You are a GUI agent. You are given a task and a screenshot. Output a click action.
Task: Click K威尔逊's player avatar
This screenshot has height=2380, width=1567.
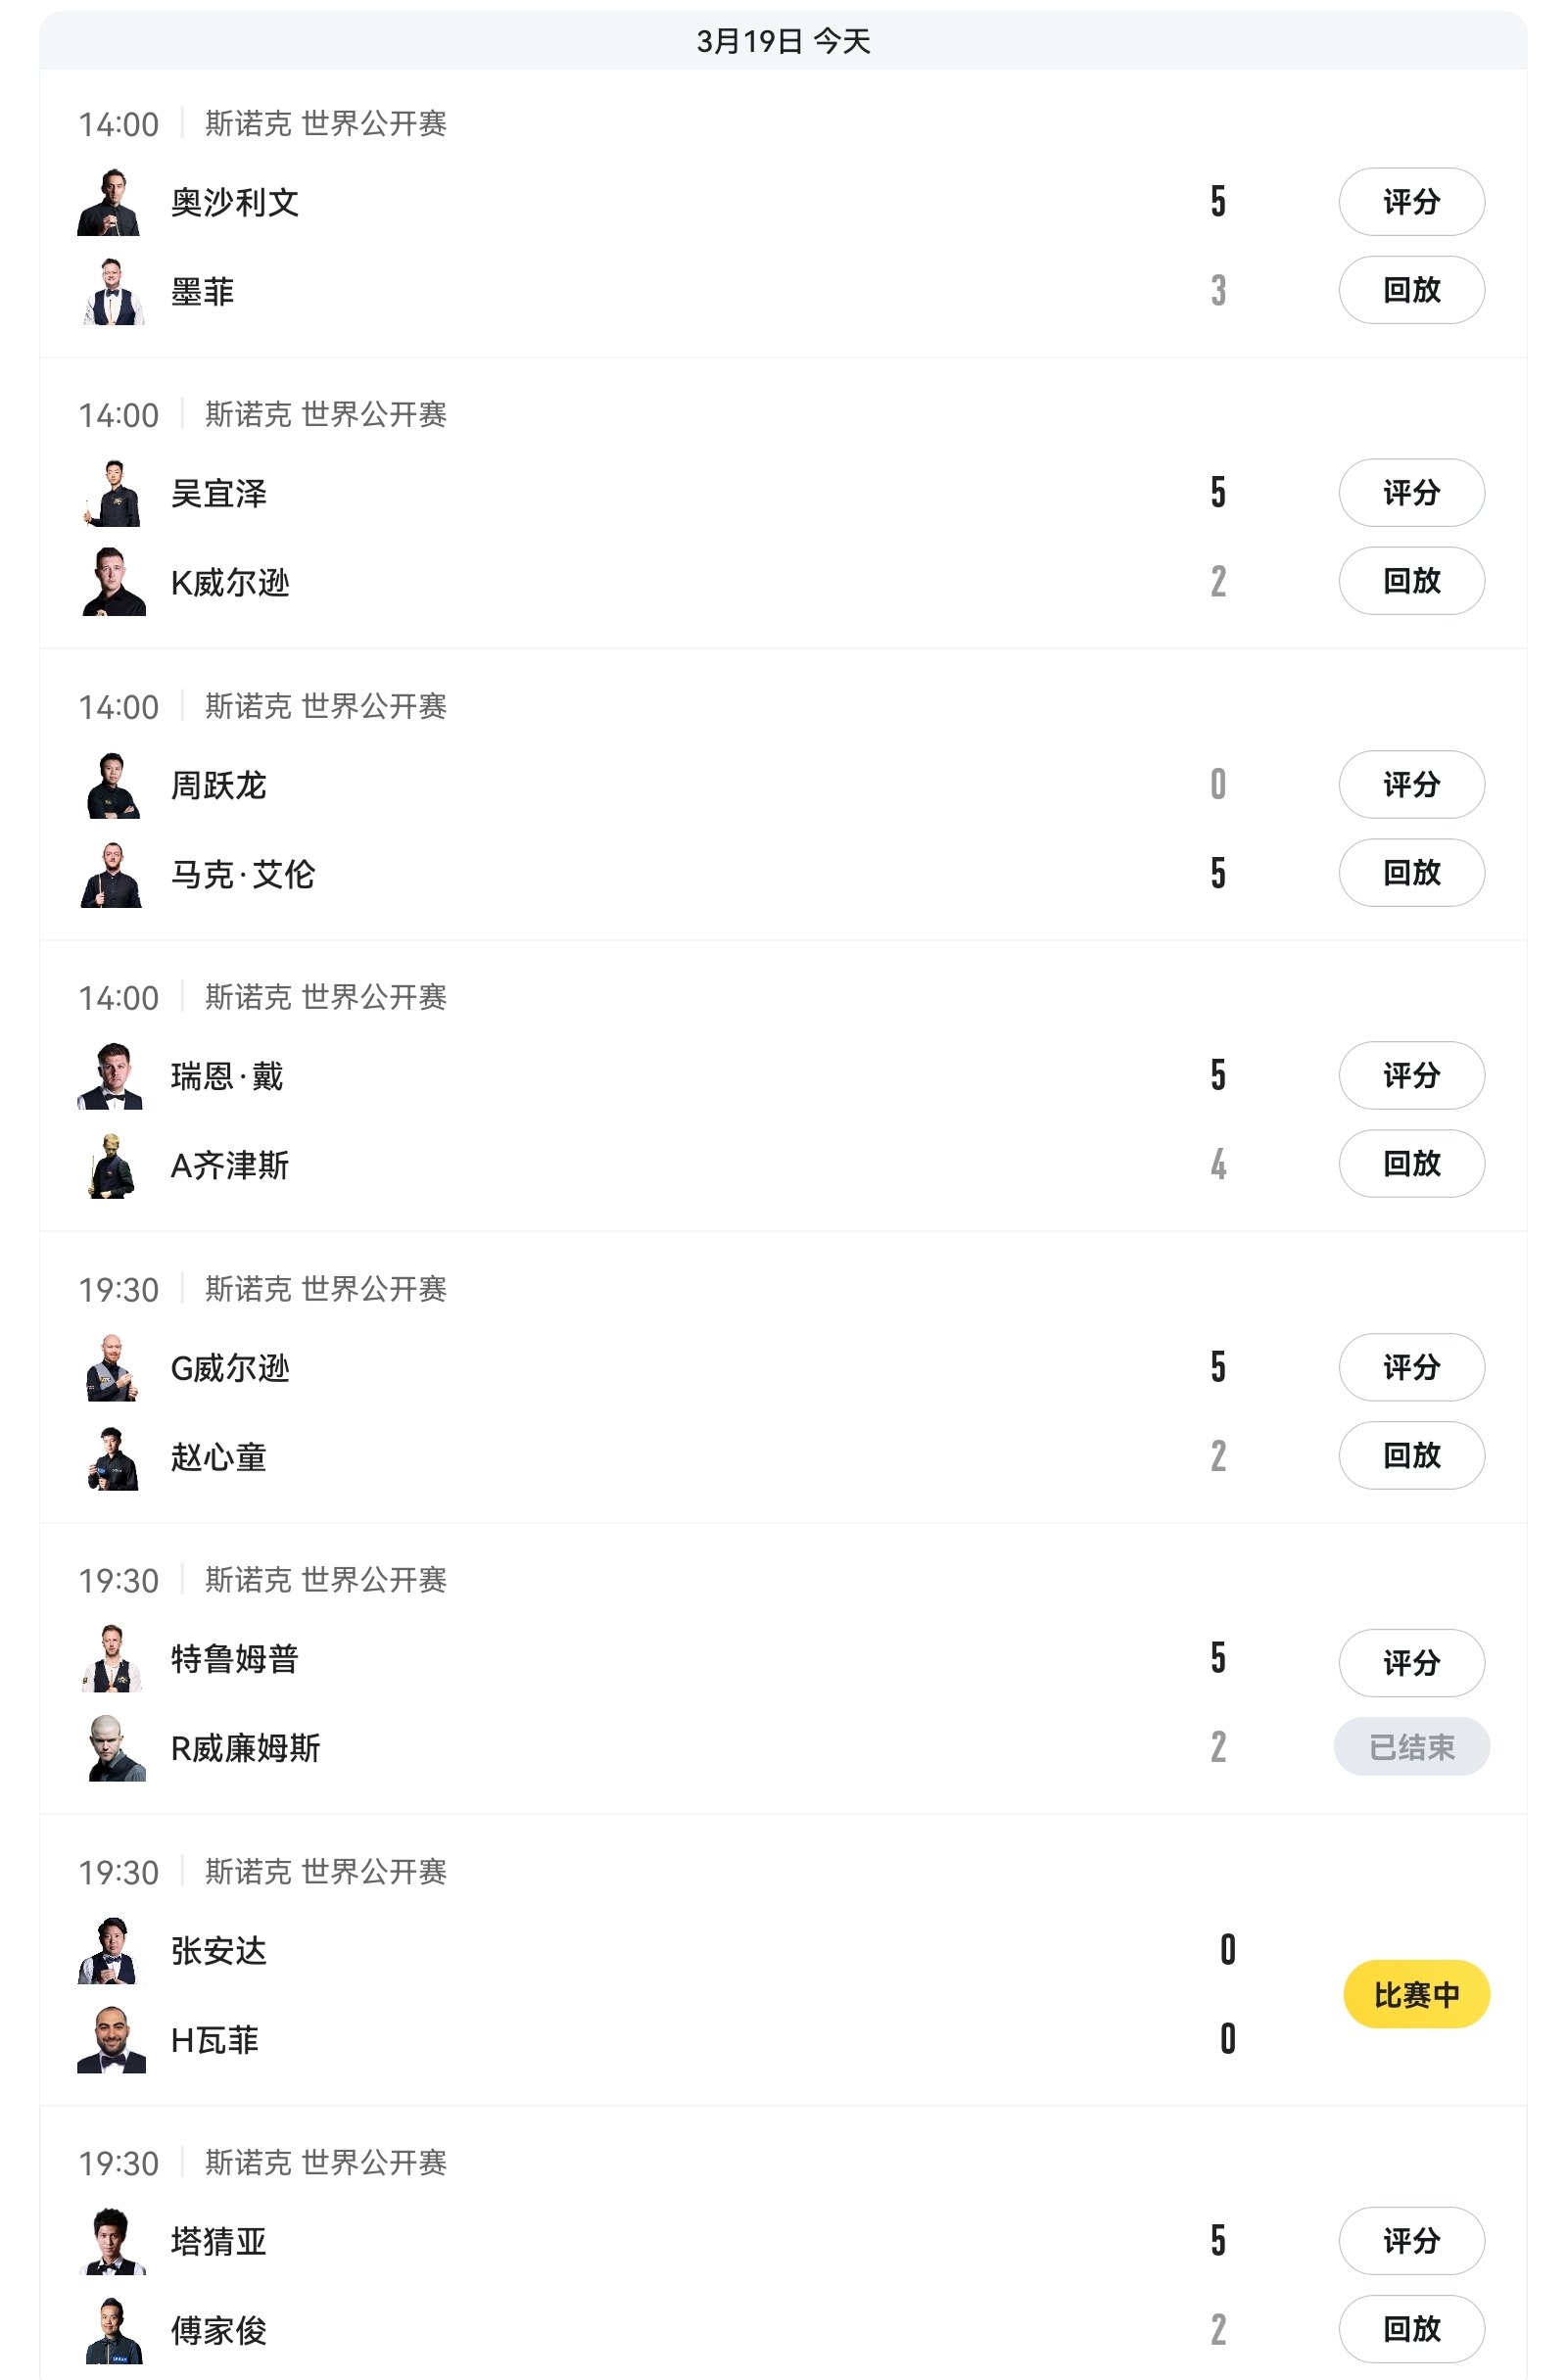coord(112,582)
